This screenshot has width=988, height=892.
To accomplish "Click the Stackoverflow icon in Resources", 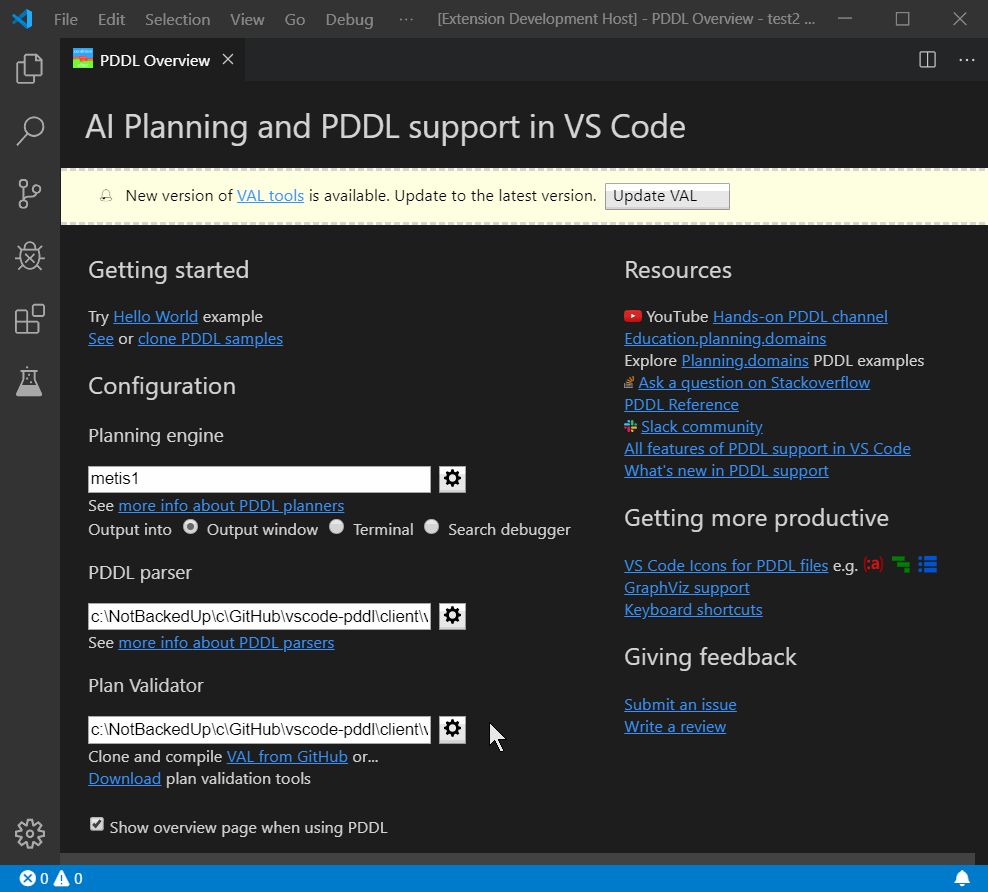I will [629, 382].
